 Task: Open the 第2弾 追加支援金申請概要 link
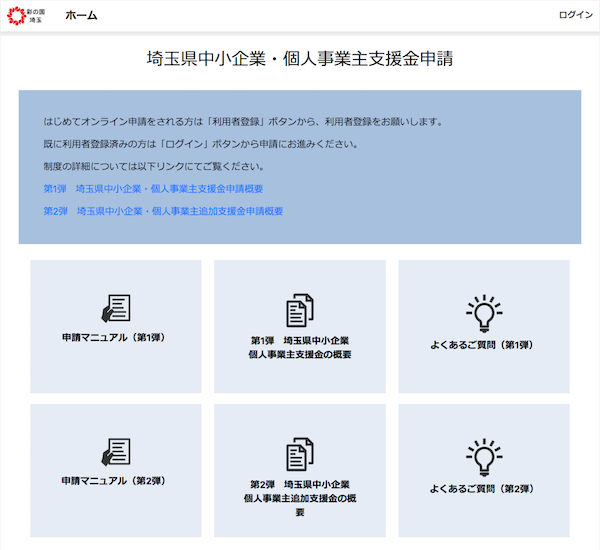(163, 211)
